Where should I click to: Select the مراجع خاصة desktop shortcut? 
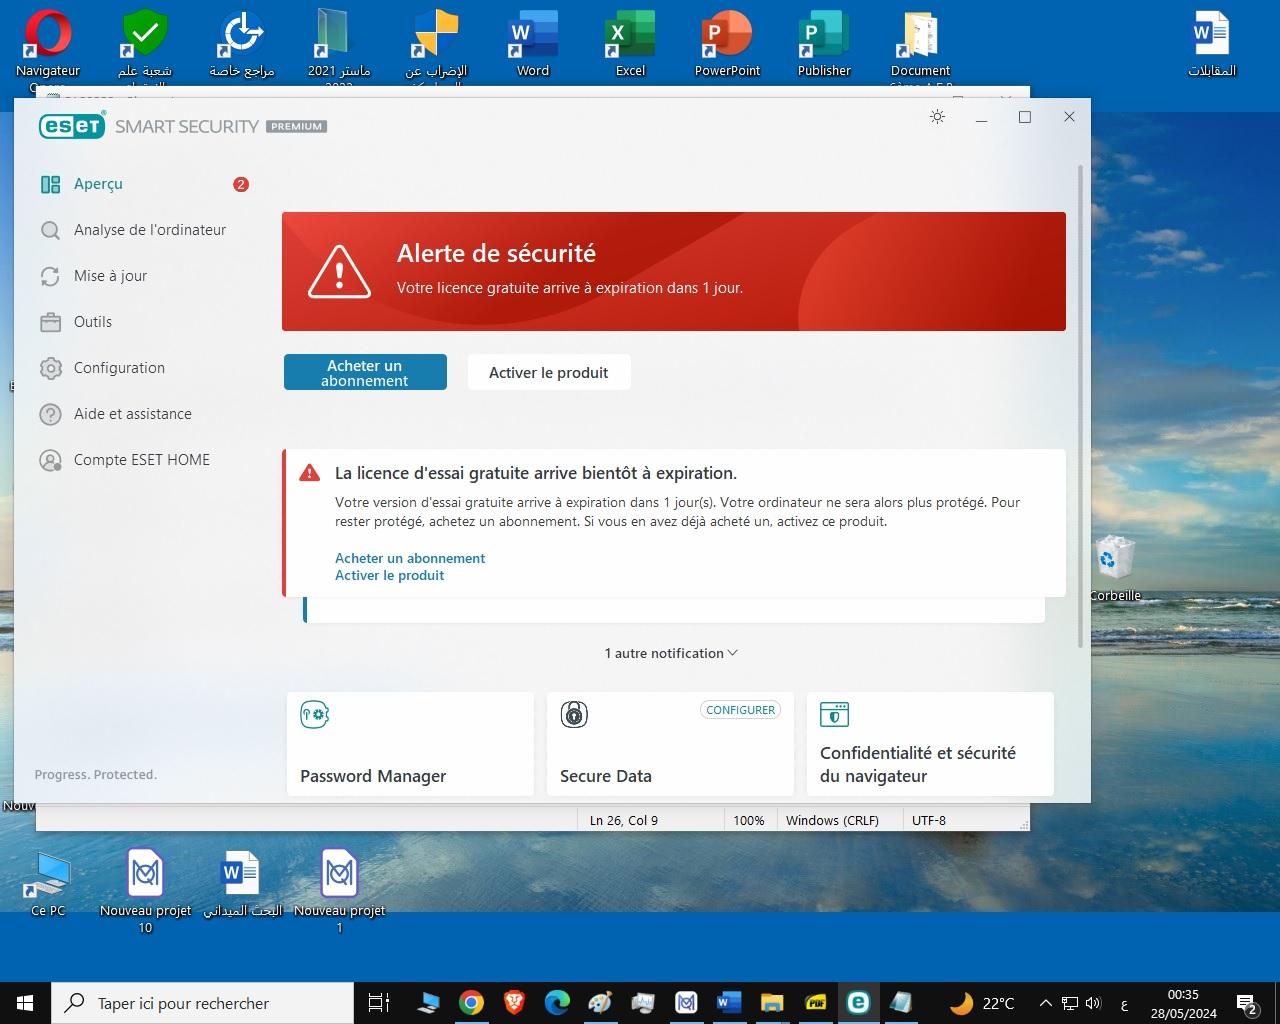(x=242, y=43)
